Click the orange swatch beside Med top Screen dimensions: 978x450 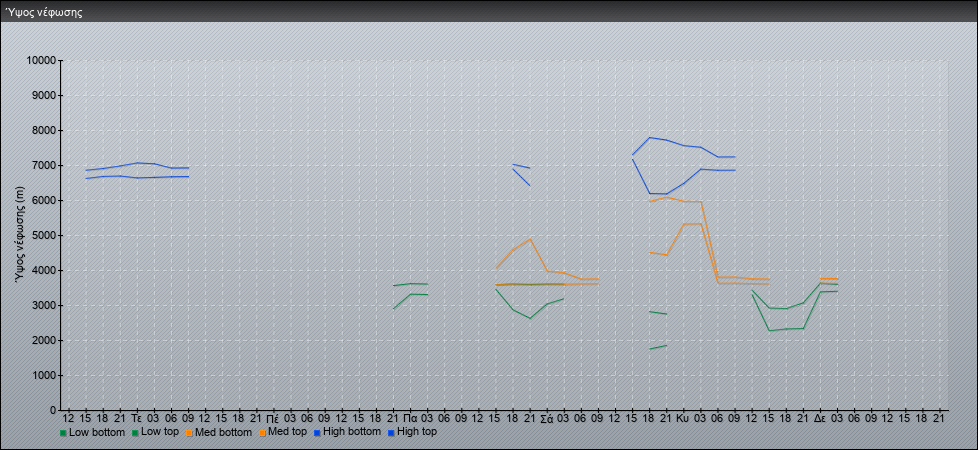pyautogui.click(x=261, y=433)
